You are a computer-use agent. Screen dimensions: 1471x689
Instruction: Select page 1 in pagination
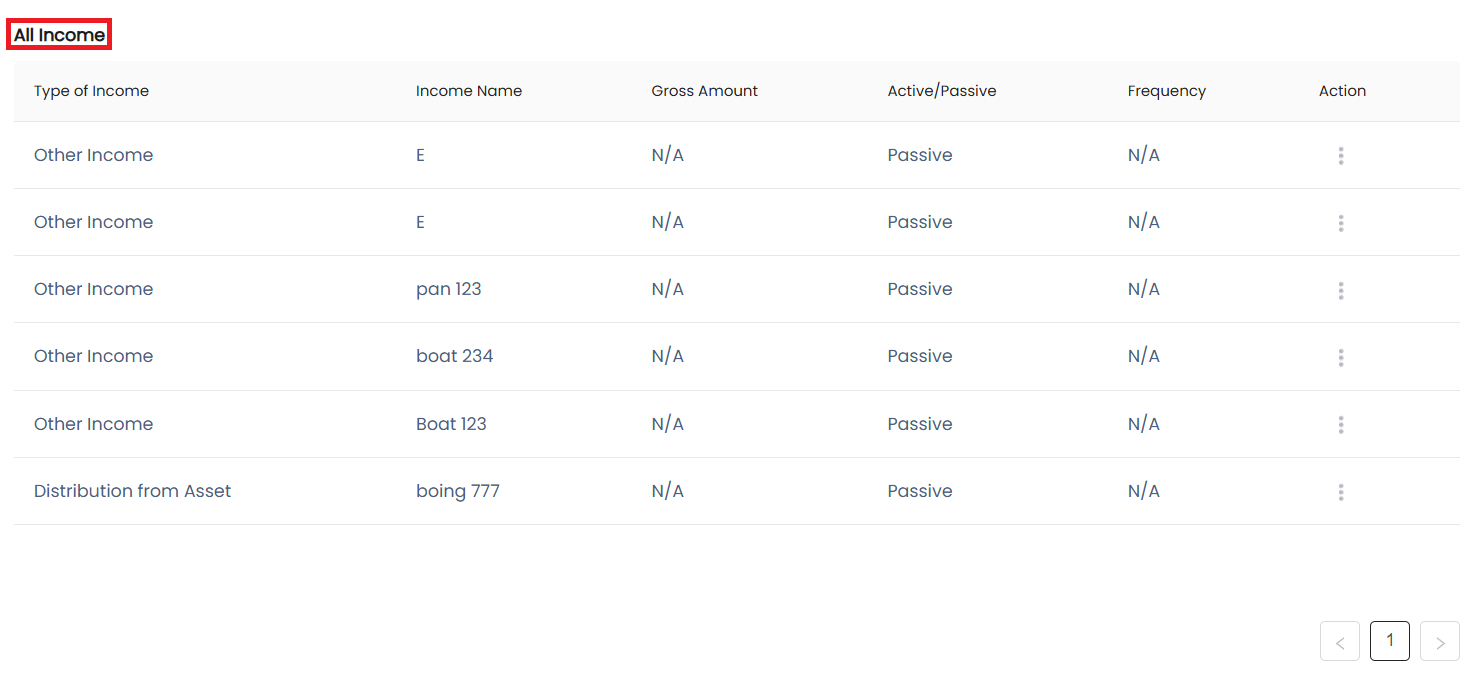pos(1389,641)
